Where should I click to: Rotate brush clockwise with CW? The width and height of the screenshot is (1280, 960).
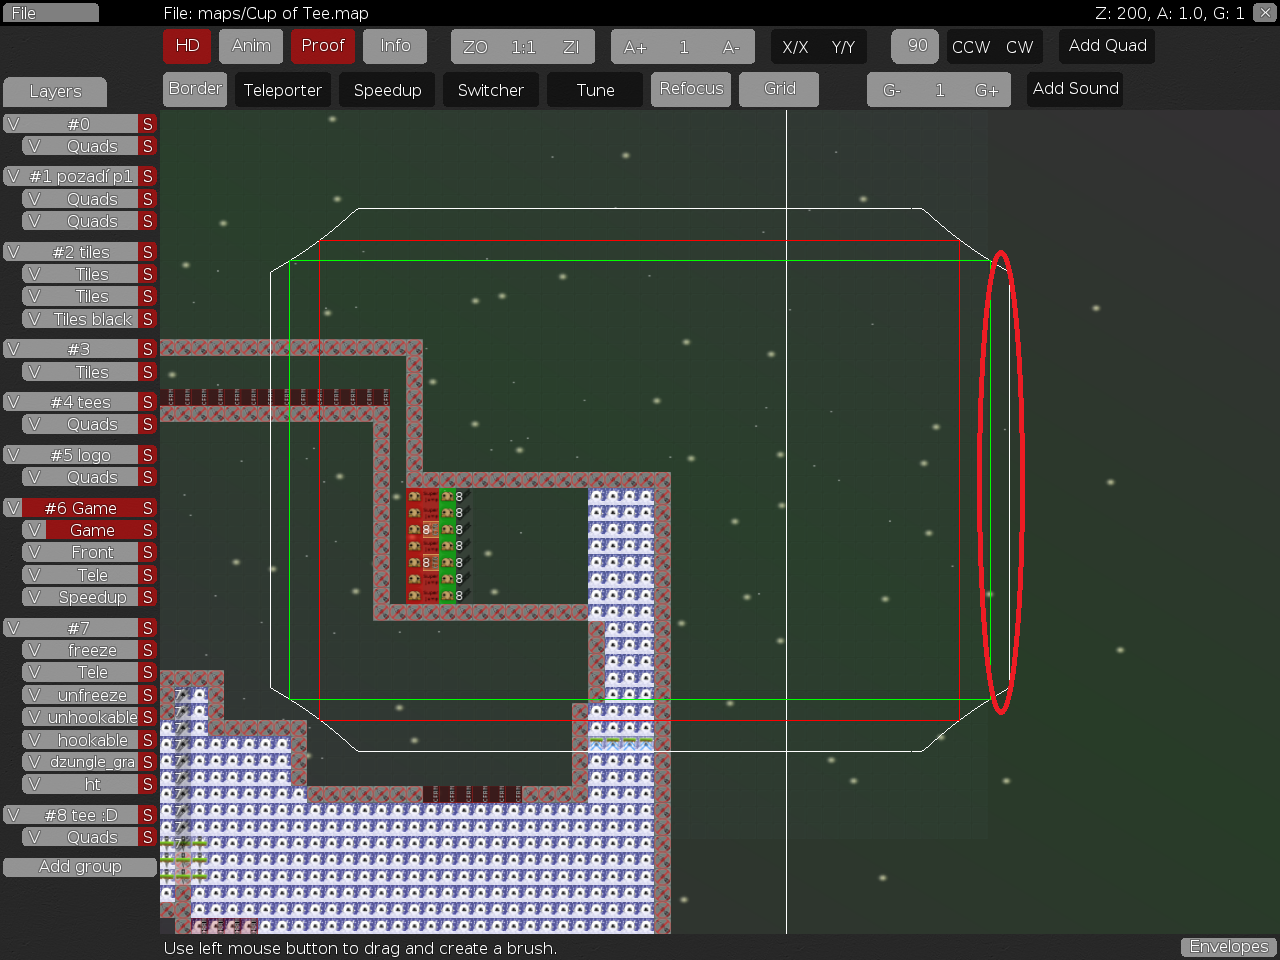(1019, 47)
